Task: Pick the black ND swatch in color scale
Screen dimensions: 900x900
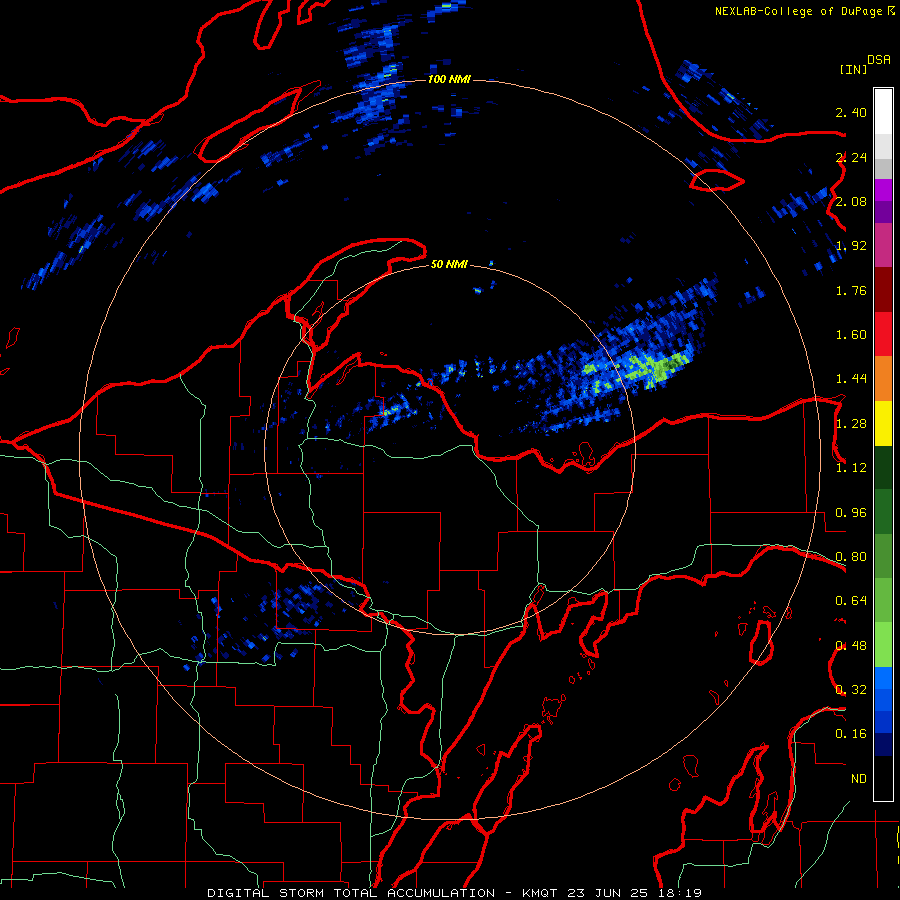Action: [x=883, y=778]
